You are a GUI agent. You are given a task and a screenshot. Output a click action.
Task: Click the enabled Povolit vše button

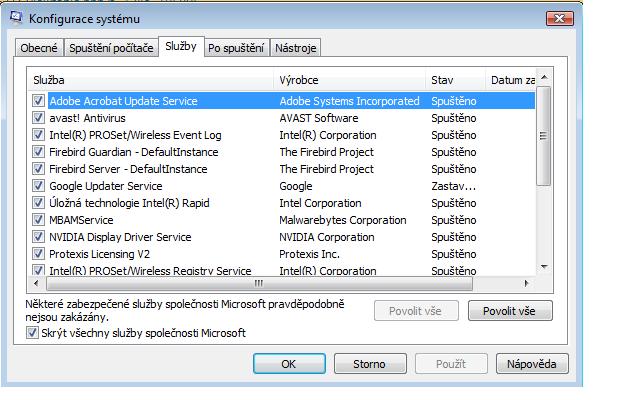coord(510,311)
